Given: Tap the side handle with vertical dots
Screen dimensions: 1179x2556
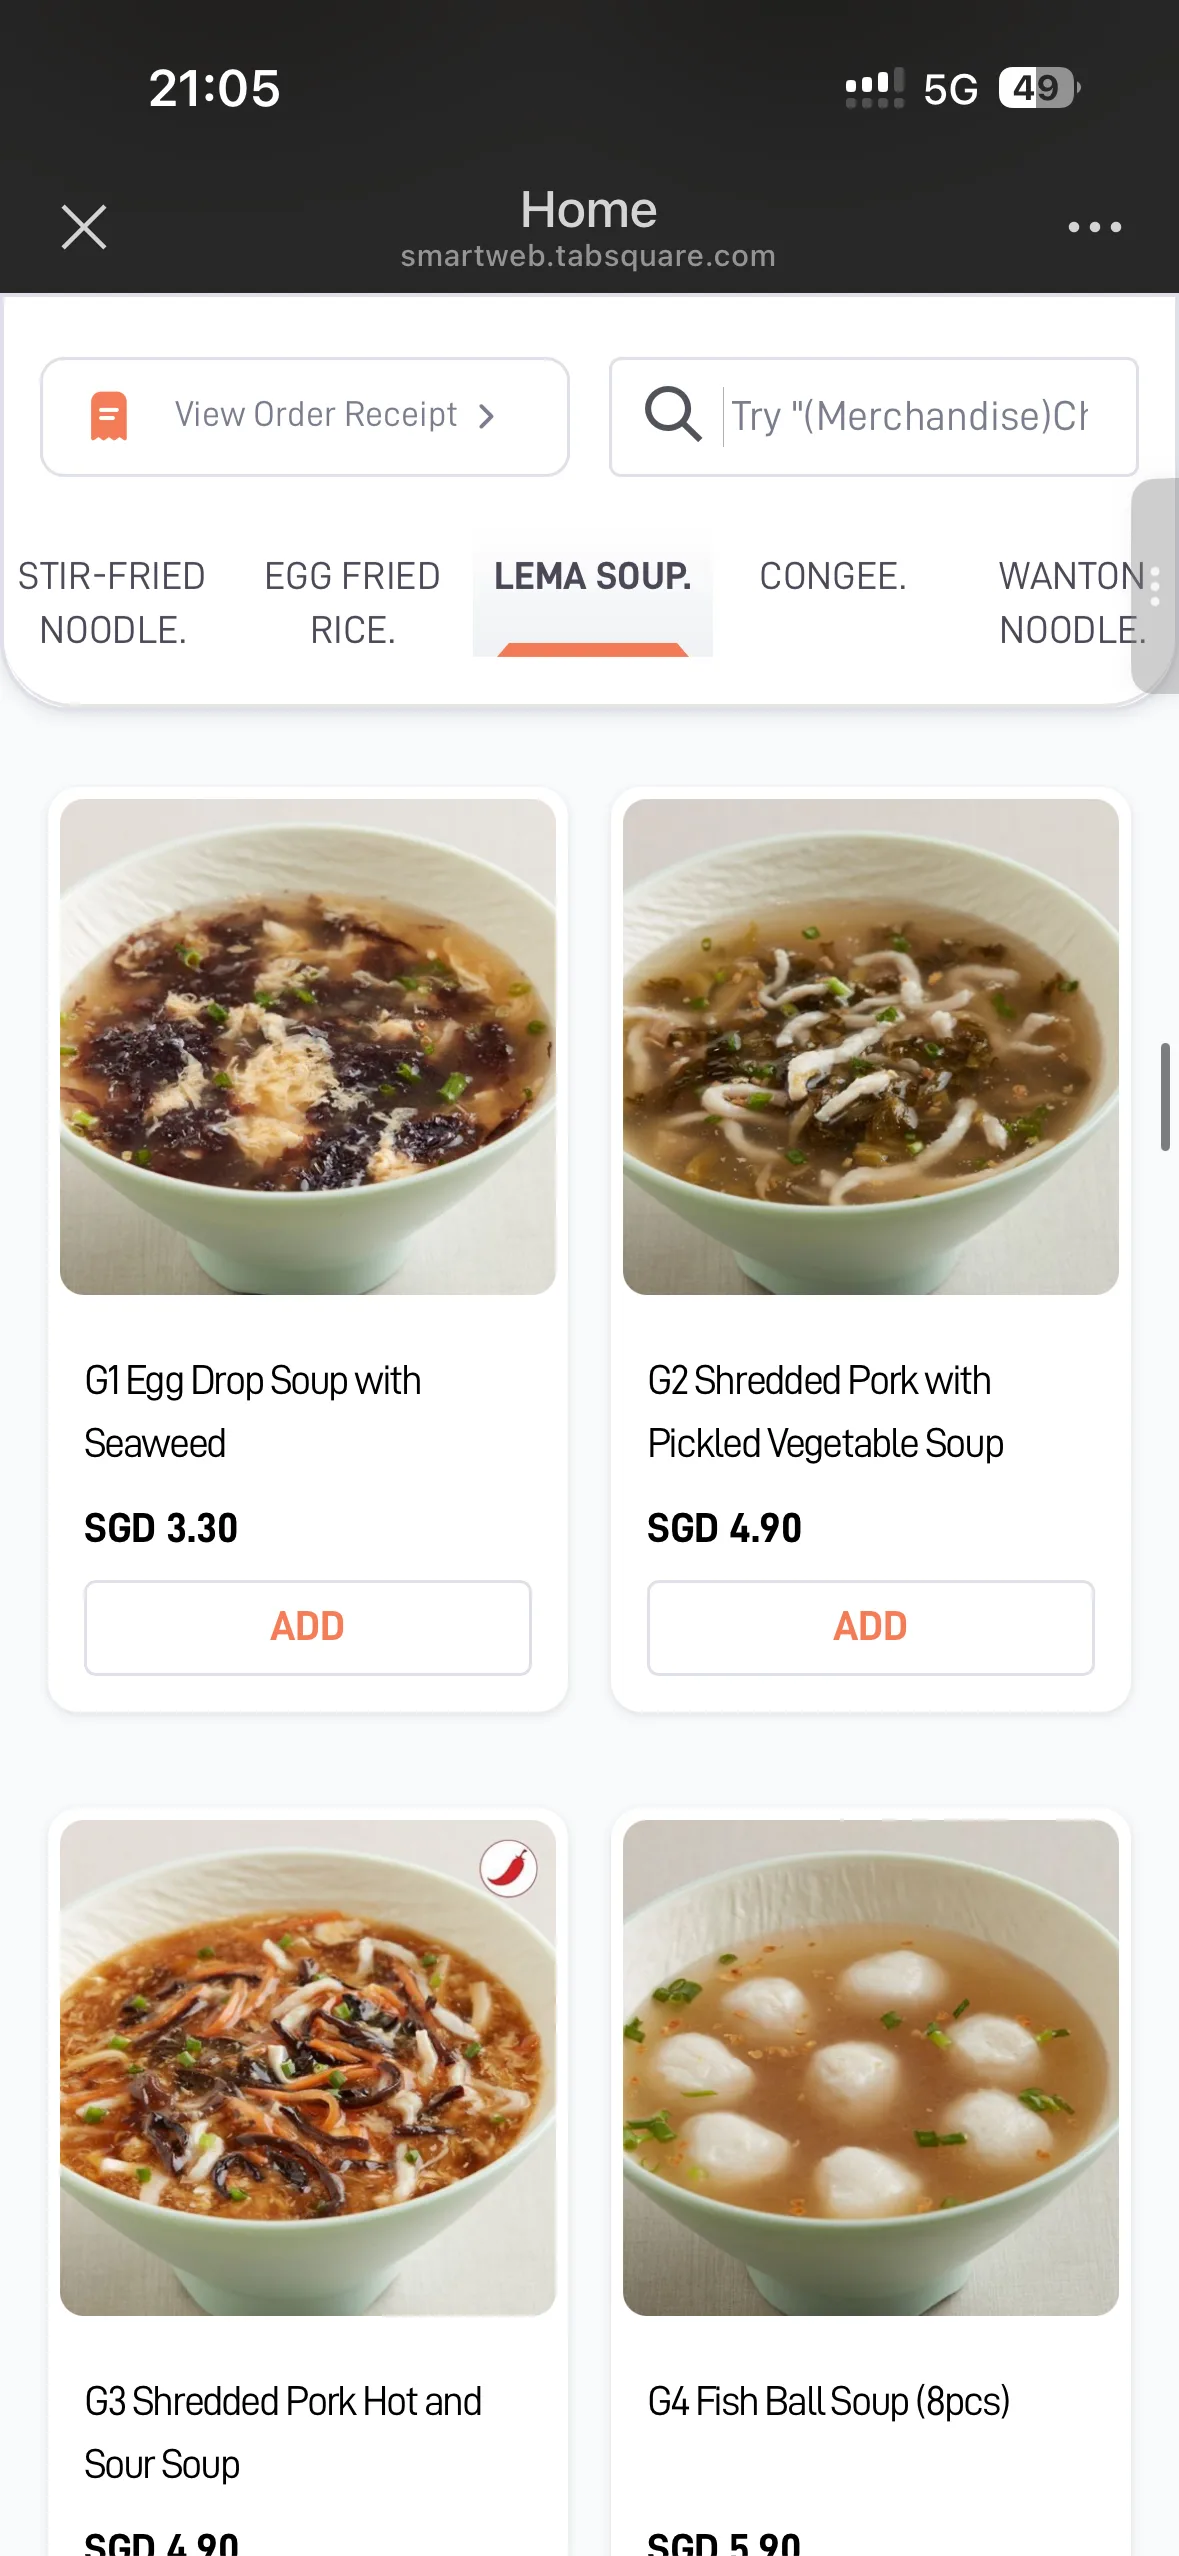Looking at the screenshot, I should (x=1155, y=586).
